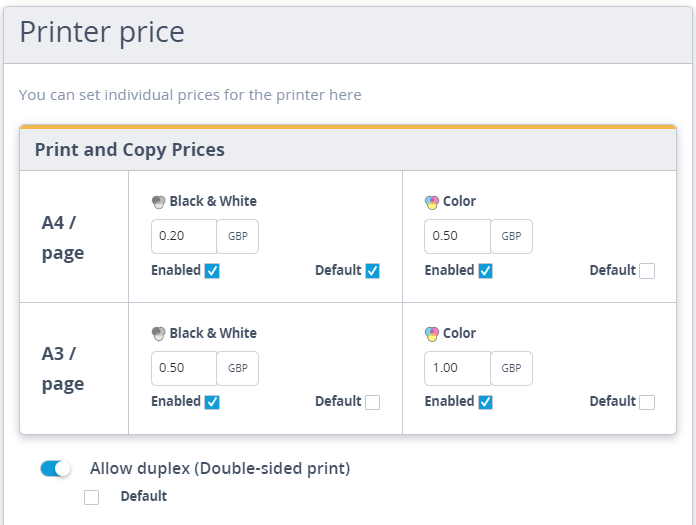Viewport: 696px width, 525px height.
Task: Toggle Allow duplex switch off
Action: coord(55,469)
